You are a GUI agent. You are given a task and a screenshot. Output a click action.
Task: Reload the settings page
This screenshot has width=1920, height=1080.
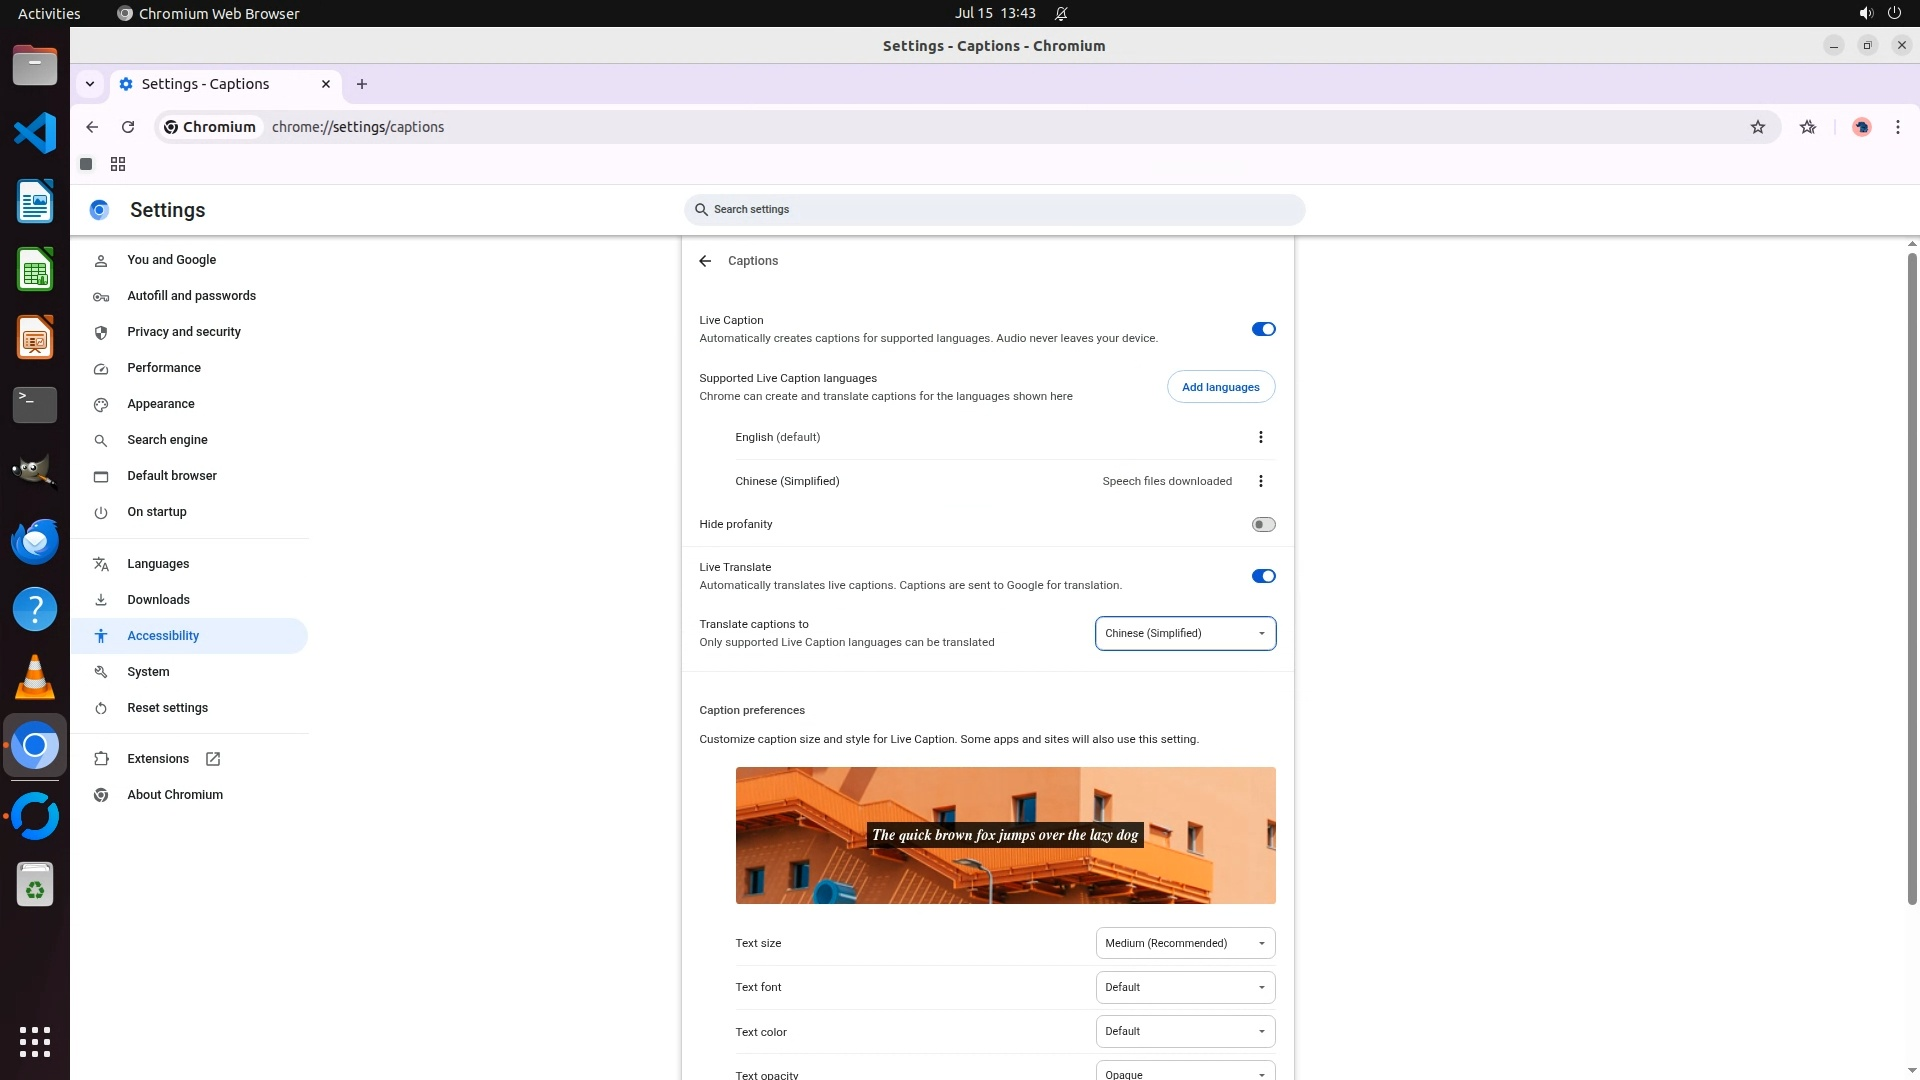pos(128,127)
